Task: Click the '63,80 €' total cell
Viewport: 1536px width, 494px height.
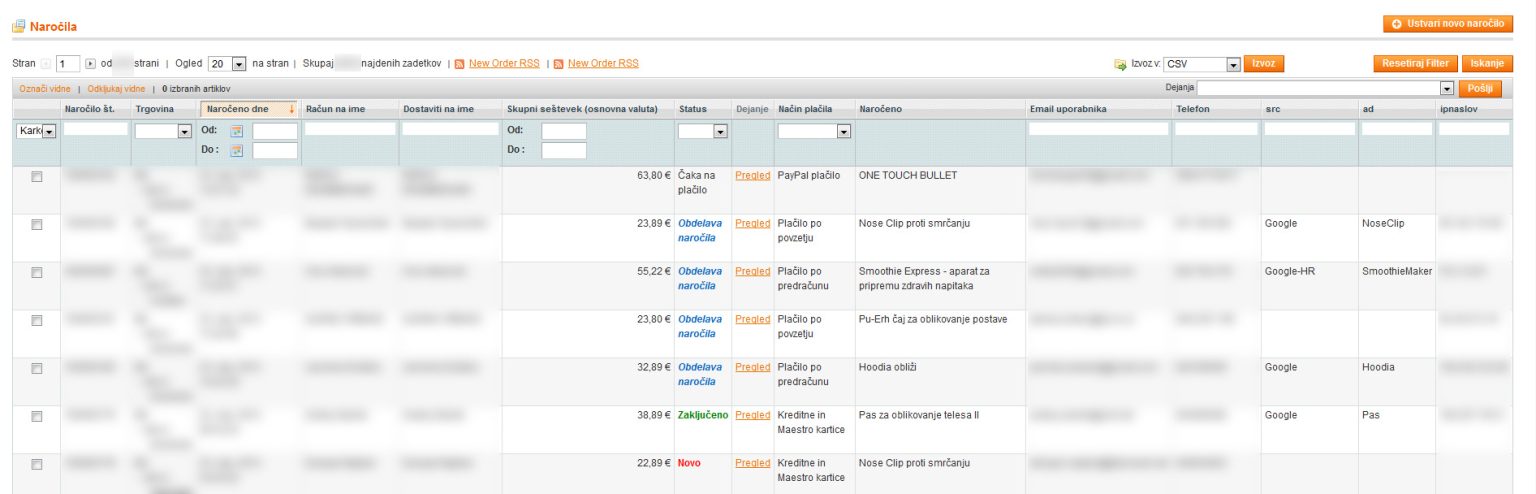Action: point(654,175)
